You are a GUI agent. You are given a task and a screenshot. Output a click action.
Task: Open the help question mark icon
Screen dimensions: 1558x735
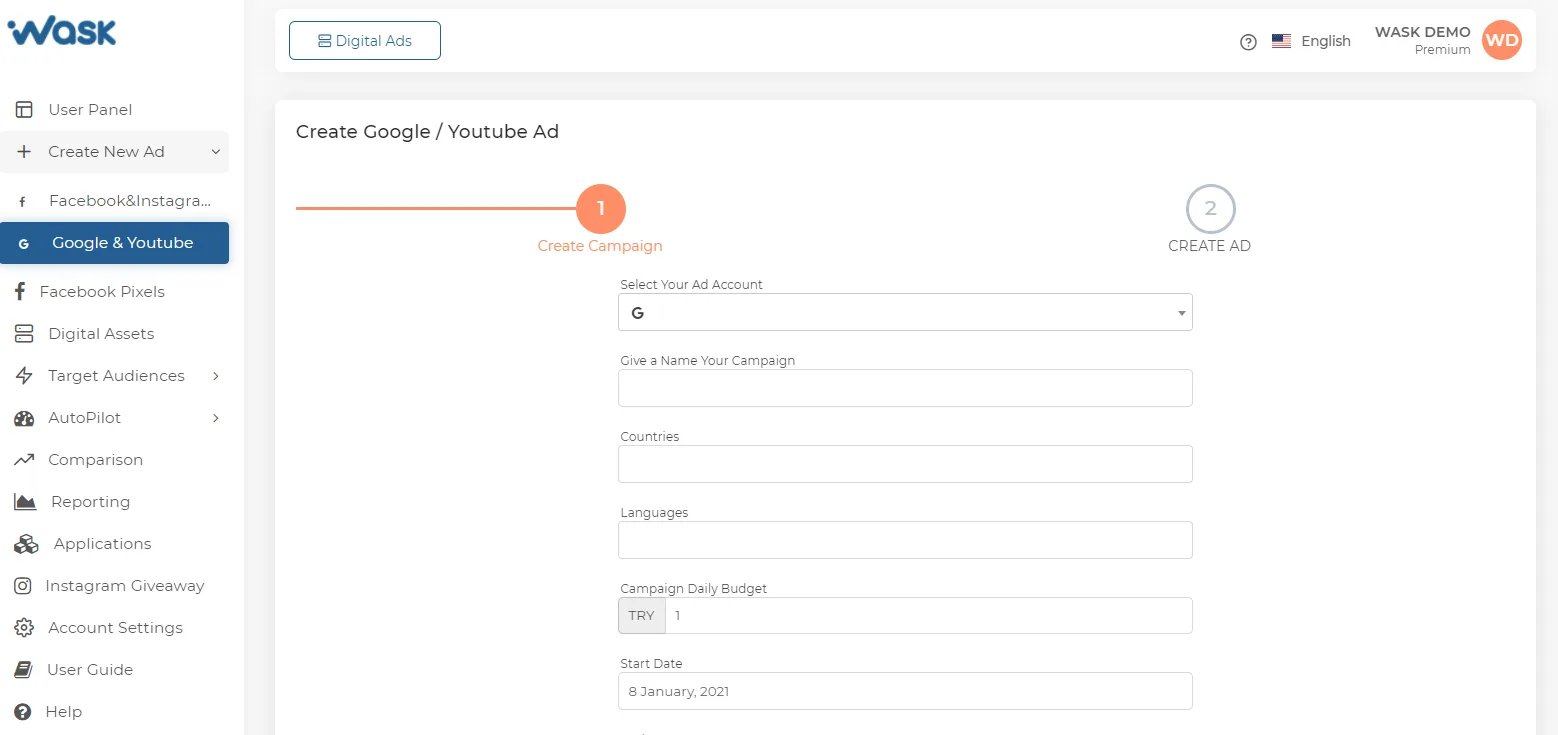pyautogui.click(x=1248, y=42)
